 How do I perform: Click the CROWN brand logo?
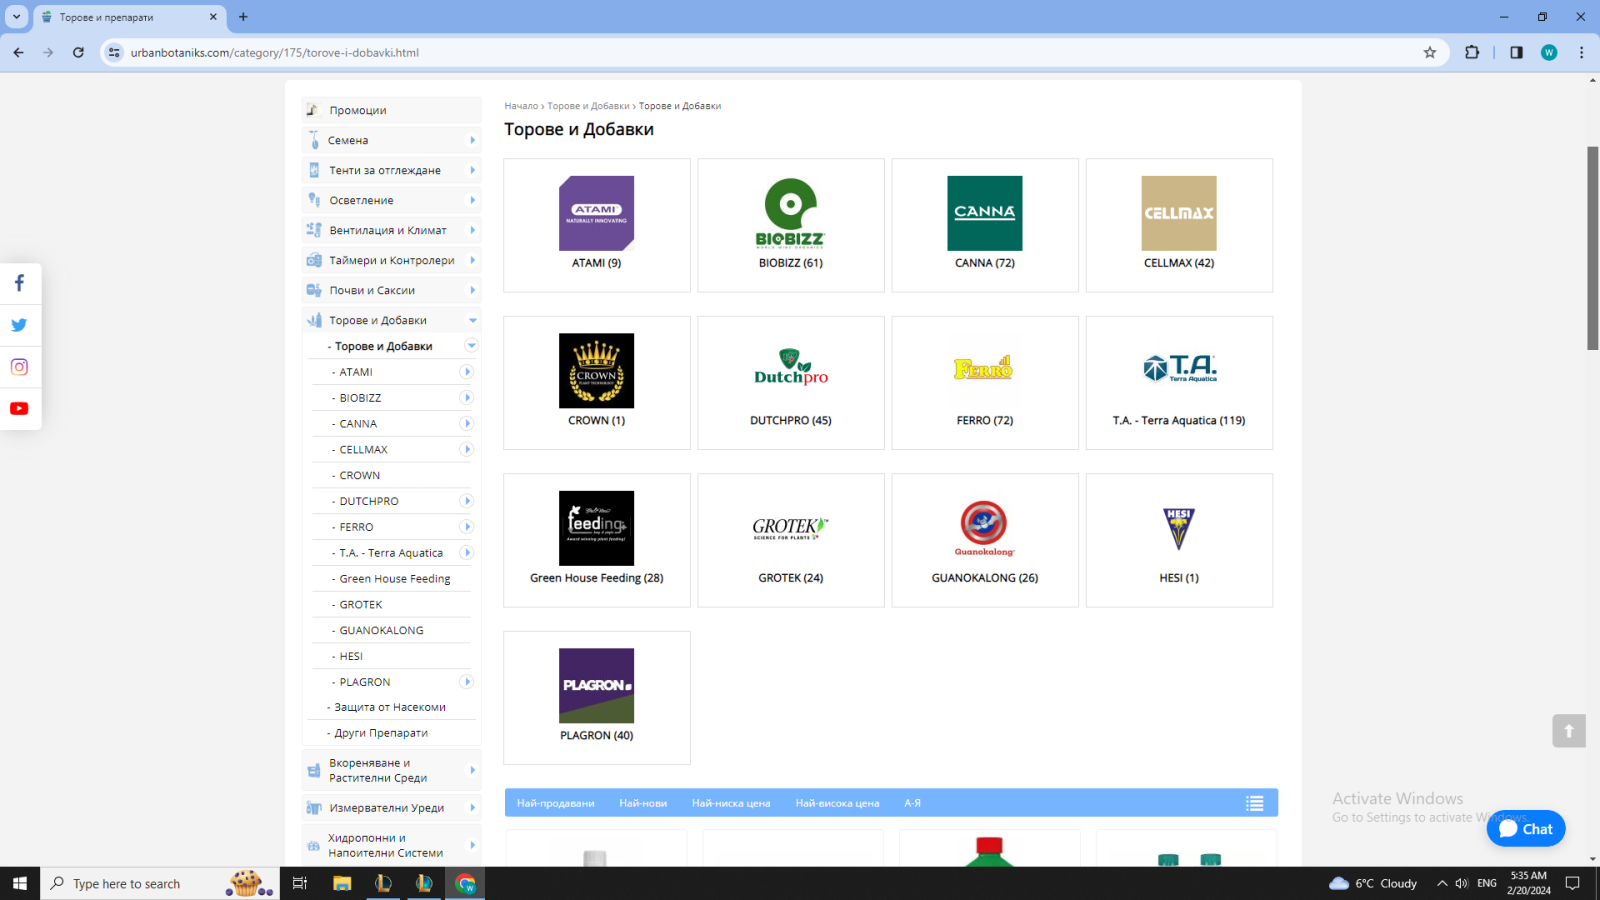click(x=596, y=370)
